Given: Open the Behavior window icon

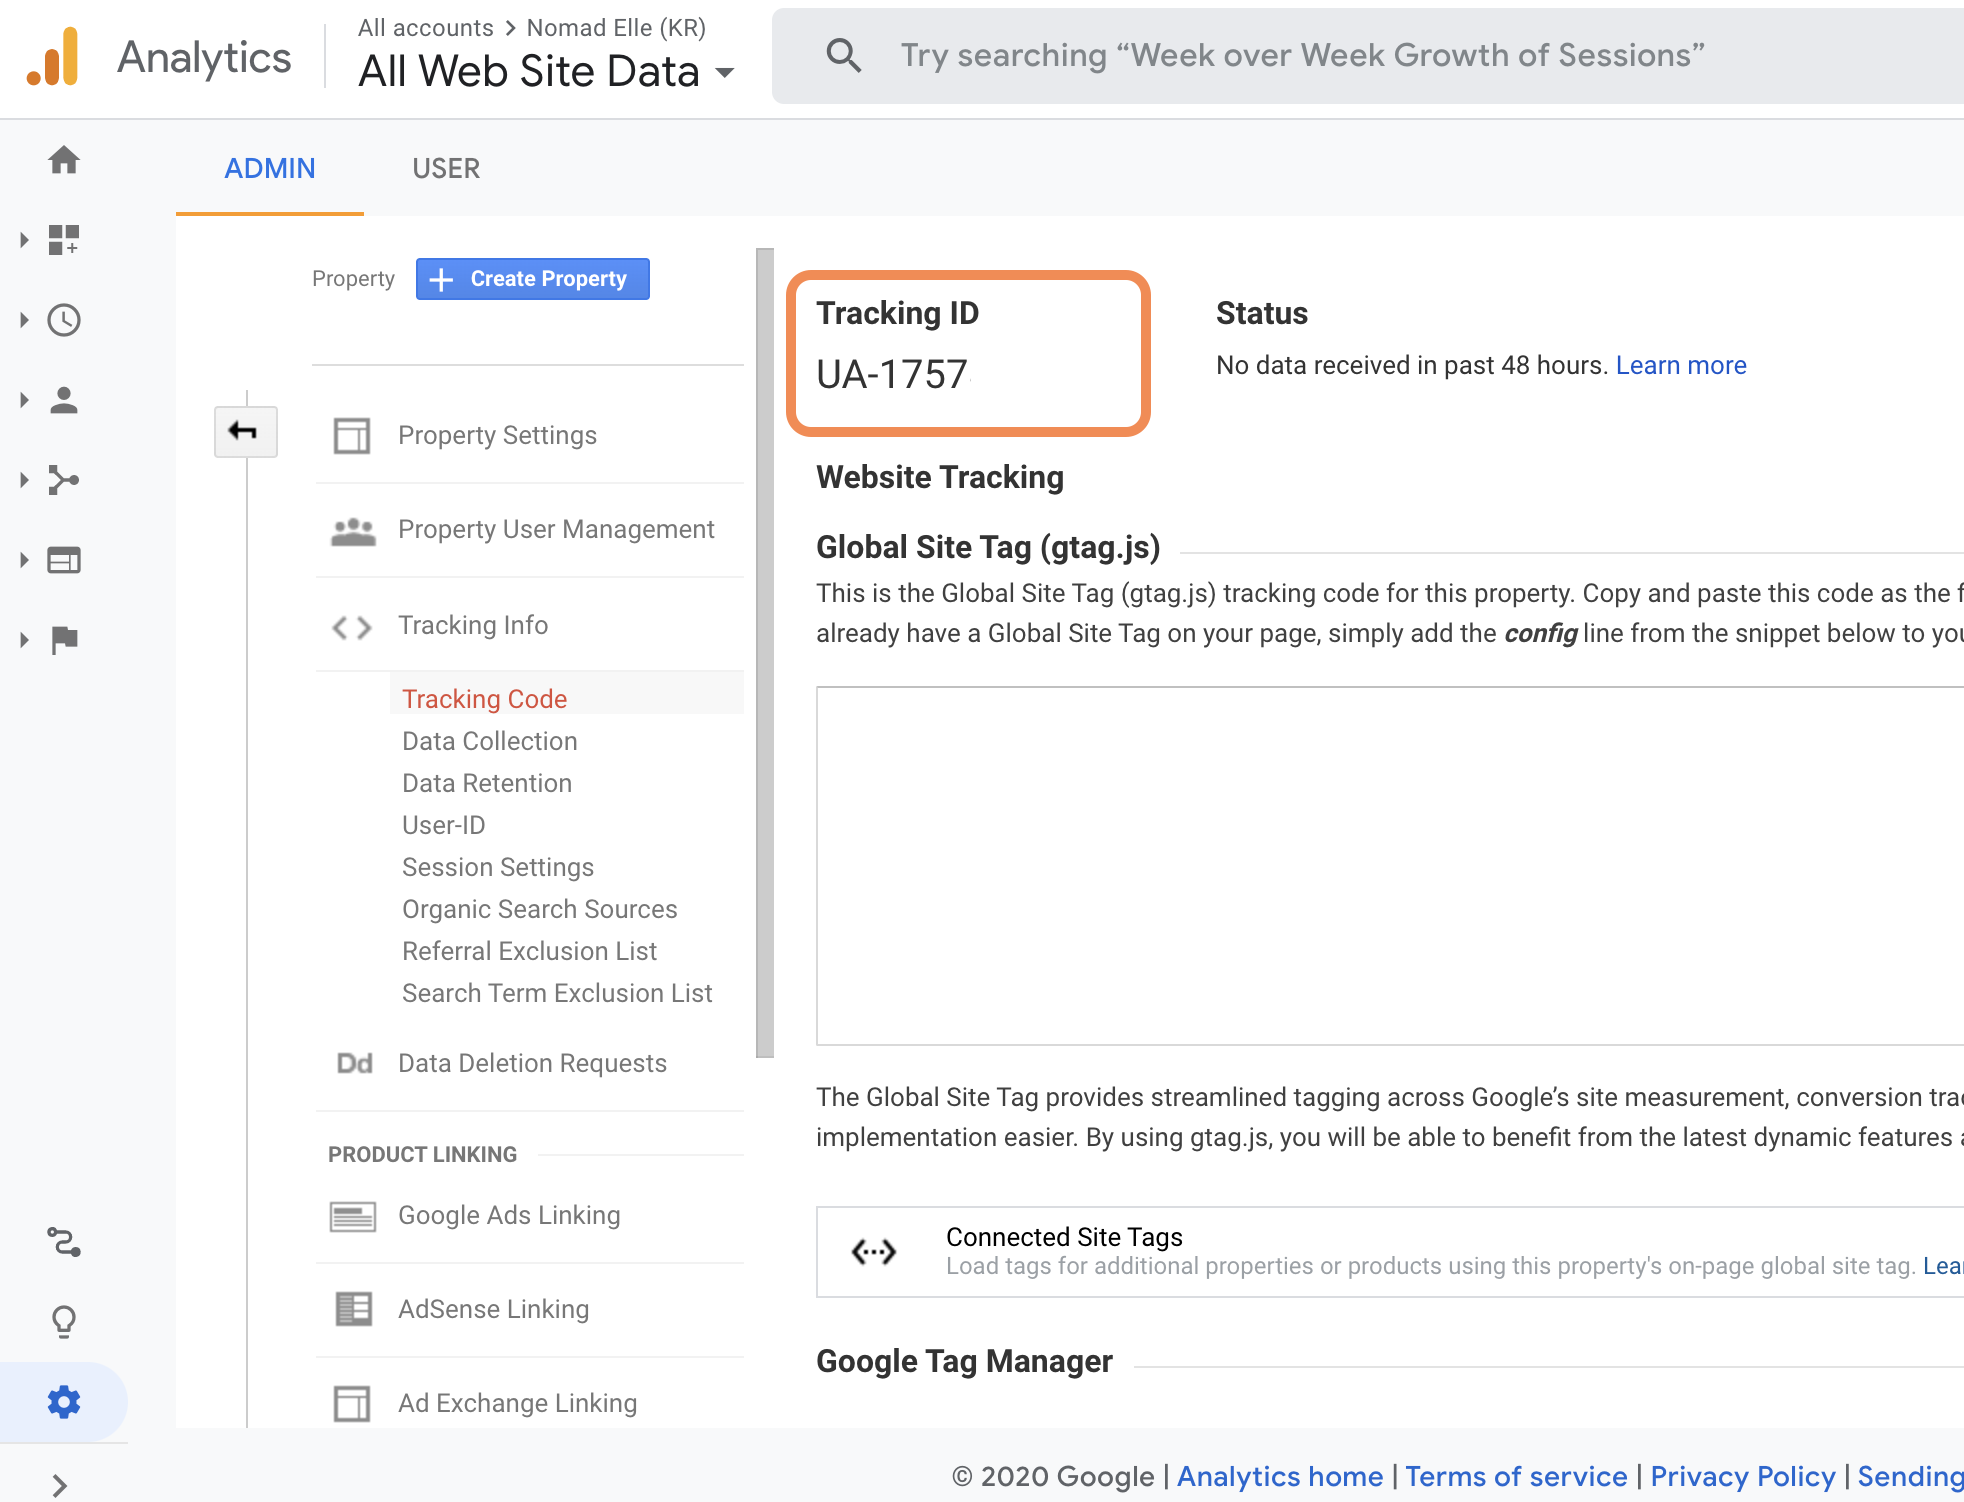Looking at the screenshot, I should tap(64, 560).
